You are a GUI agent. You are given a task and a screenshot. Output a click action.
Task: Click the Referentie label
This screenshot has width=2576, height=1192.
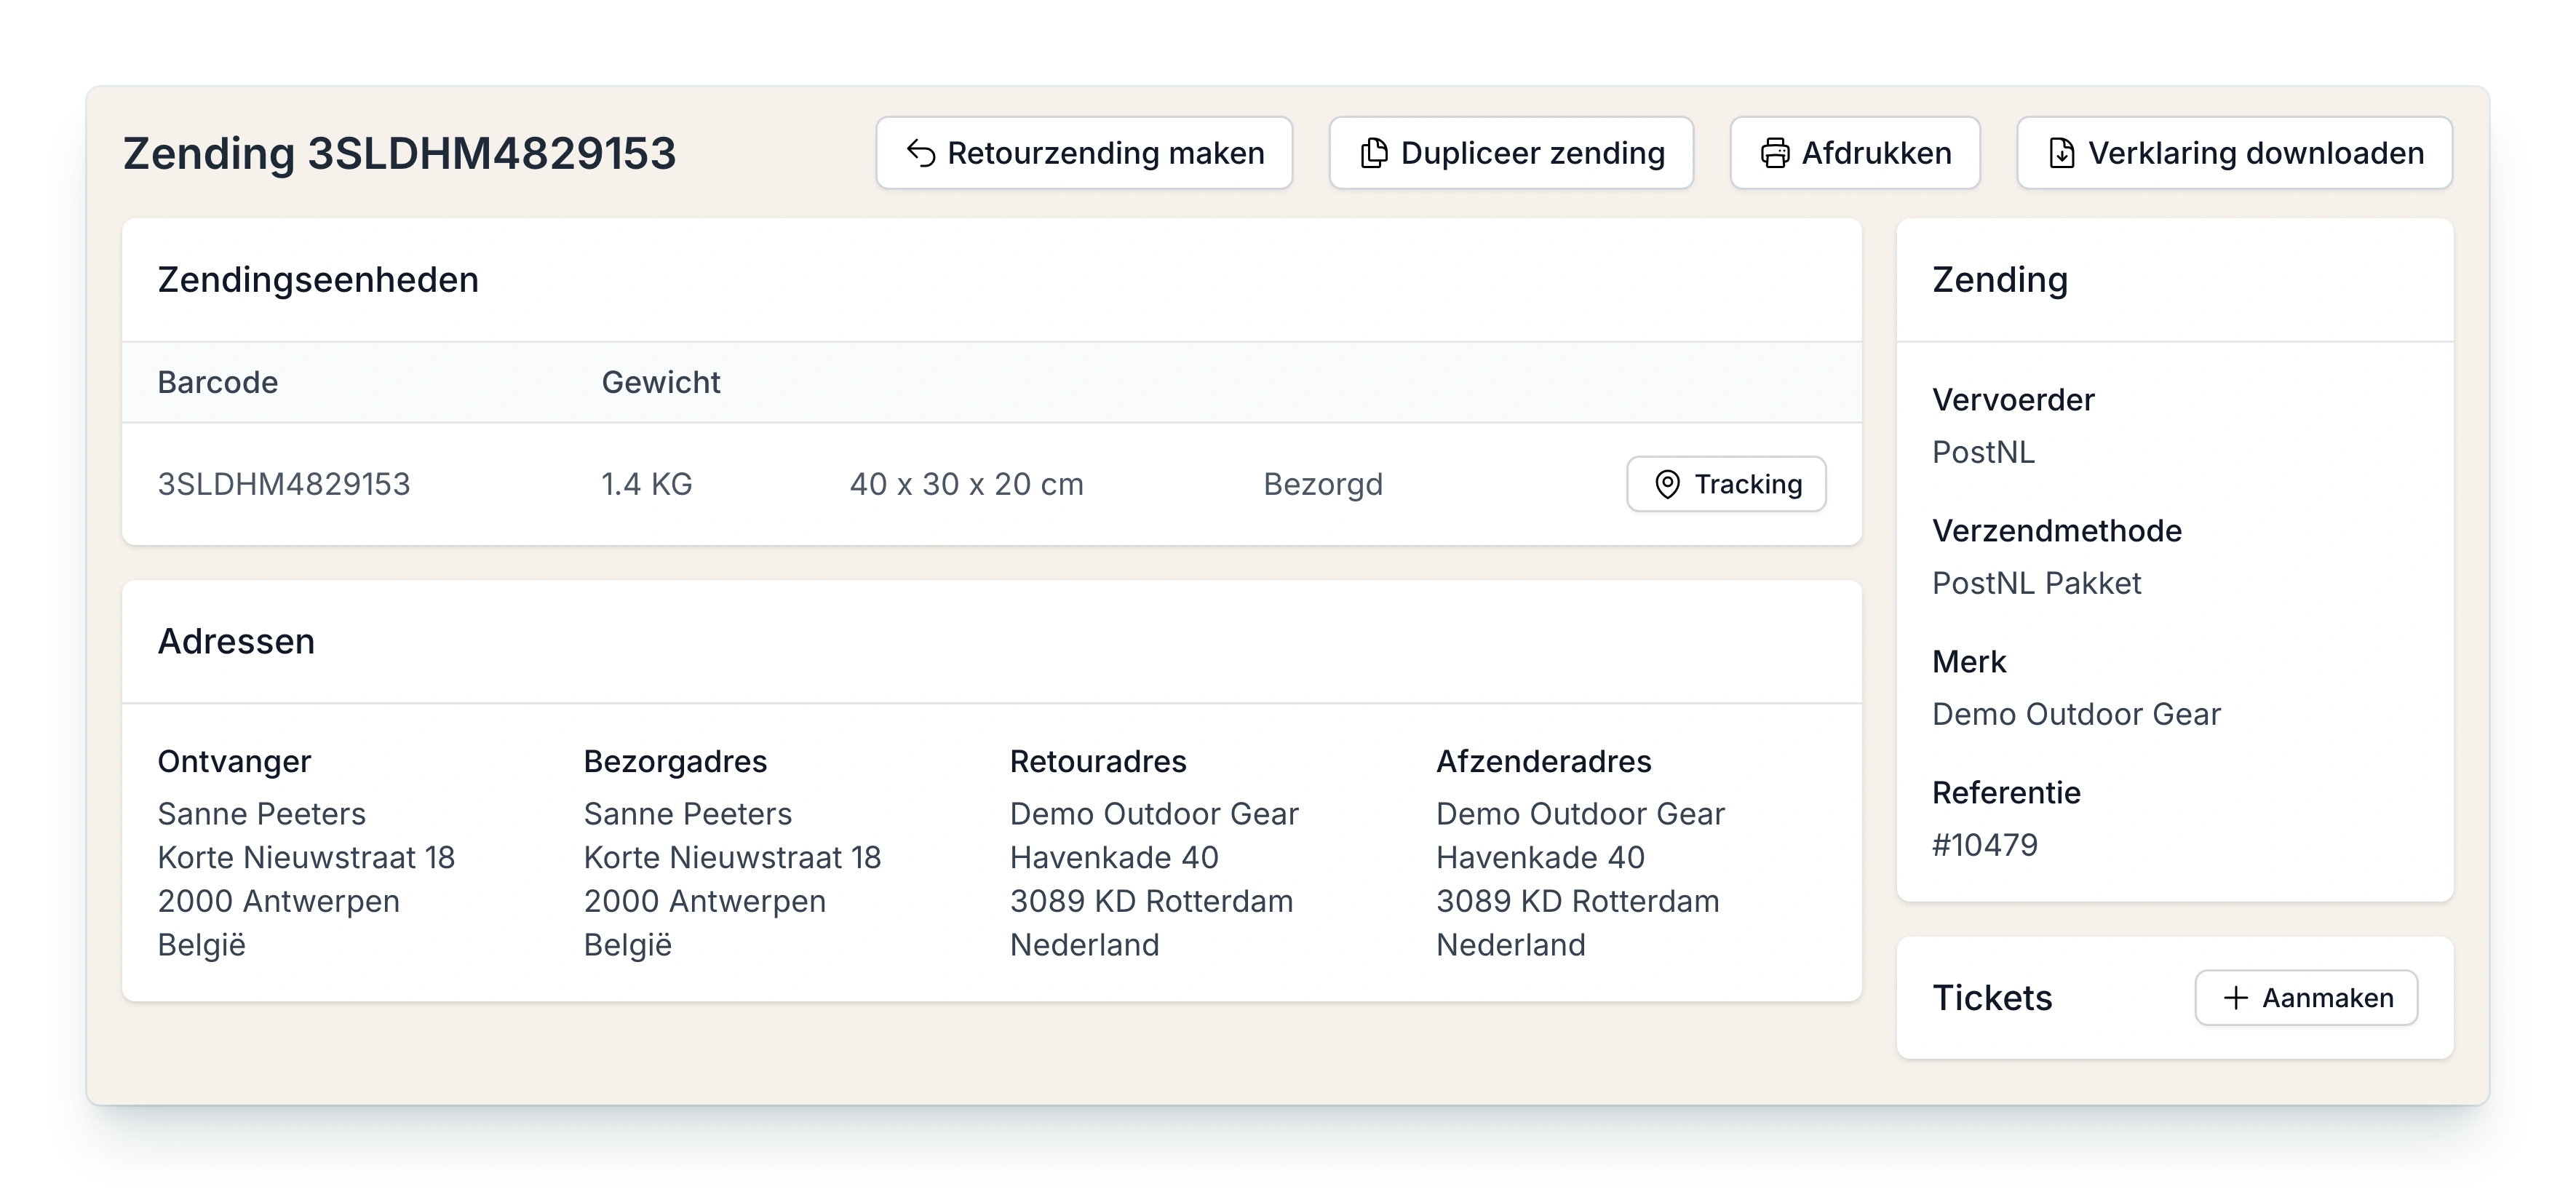click(x=2006, y=793)
